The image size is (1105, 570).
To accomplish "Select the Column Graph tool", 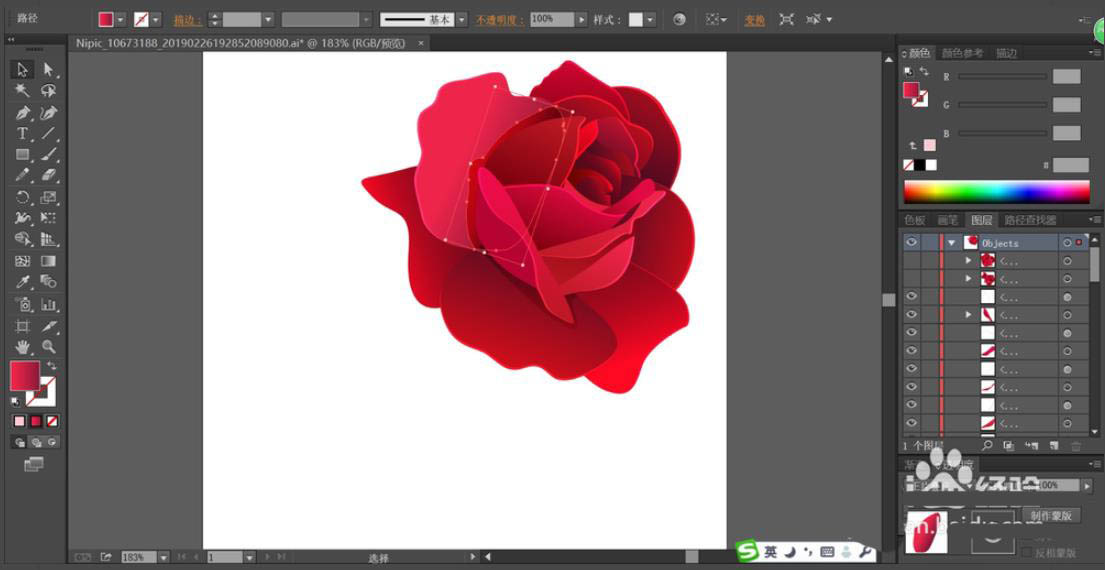I will [x=48, y=304].
